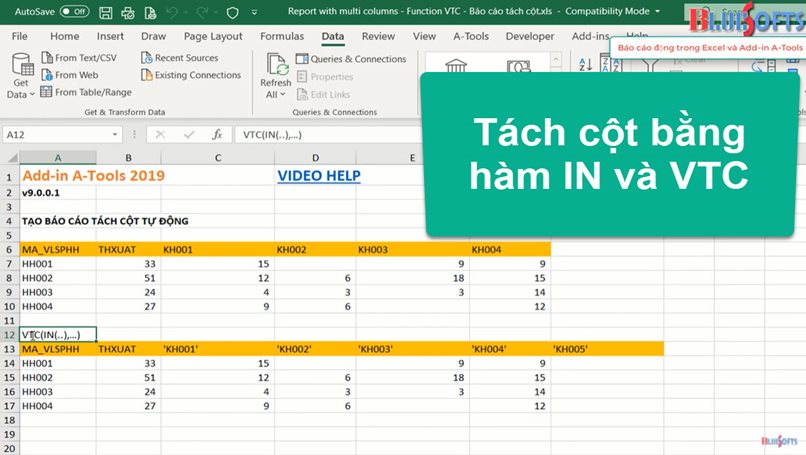Expand the Name Box dropdown
Image resolution: width=806 pixels, height=455 pixels.
[x=115, y=135]
